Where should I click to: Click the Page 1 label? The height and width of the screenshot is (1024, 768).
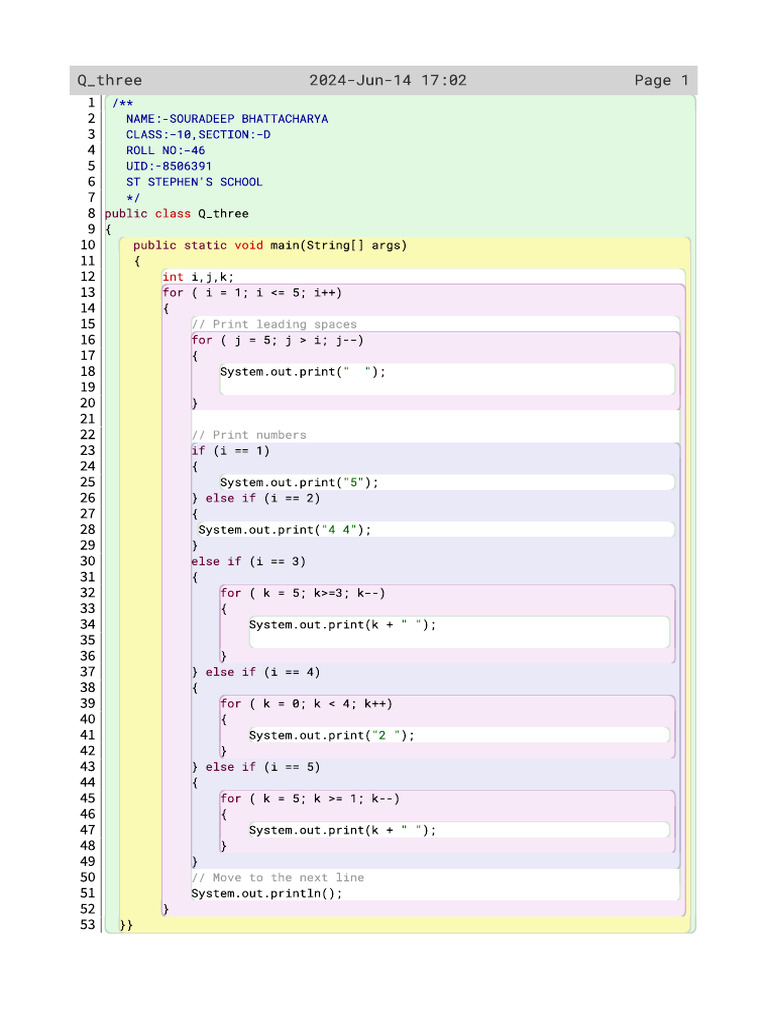tap(661, 80)
